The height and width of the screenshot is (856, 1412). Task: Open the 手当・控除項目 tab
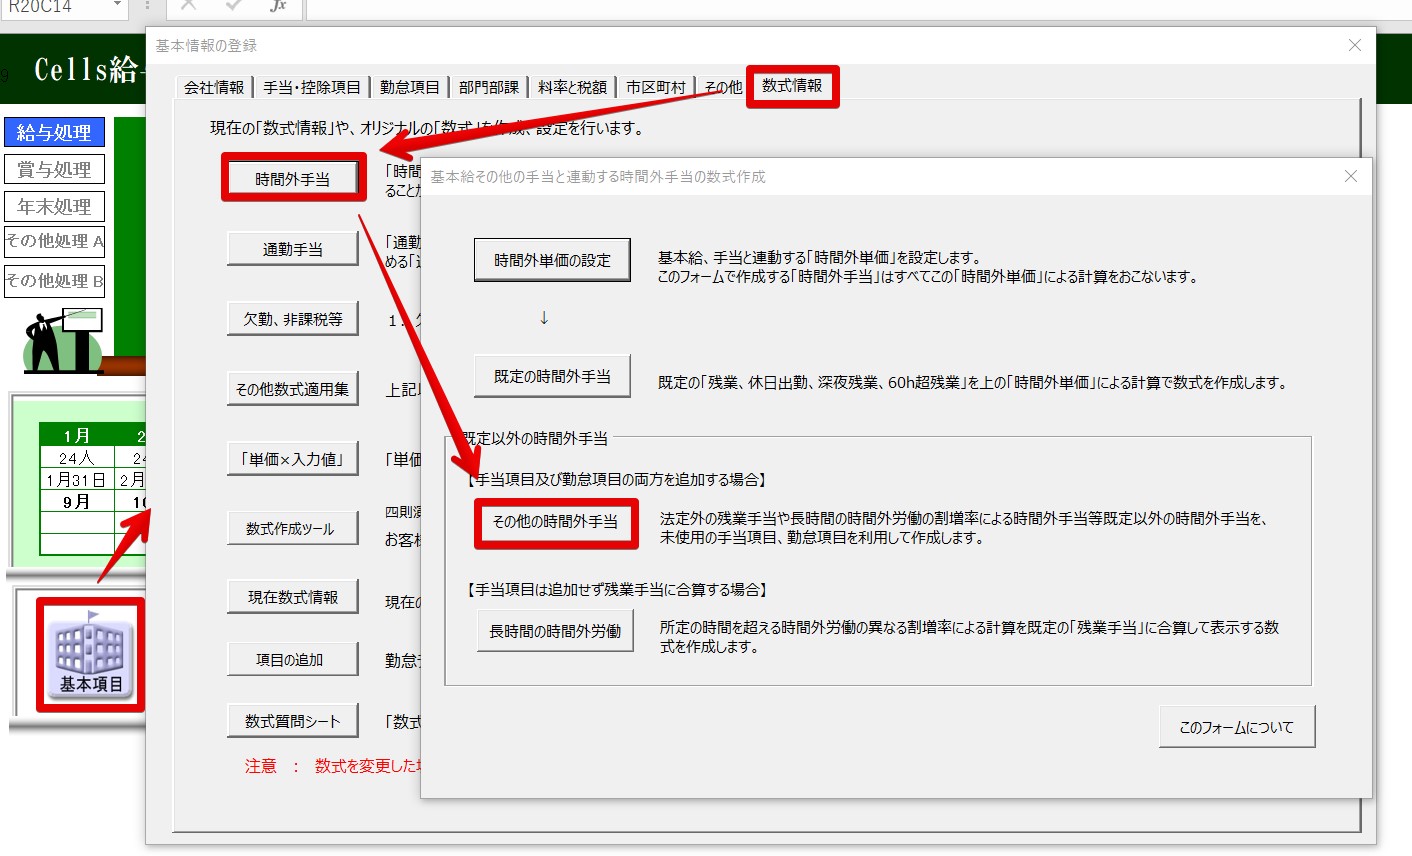[x=312, y=88]
